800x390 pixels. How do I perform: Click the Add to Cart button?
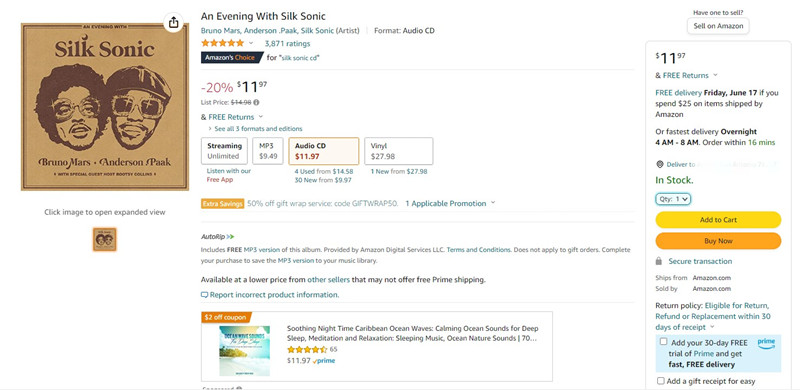coord(718,220)
